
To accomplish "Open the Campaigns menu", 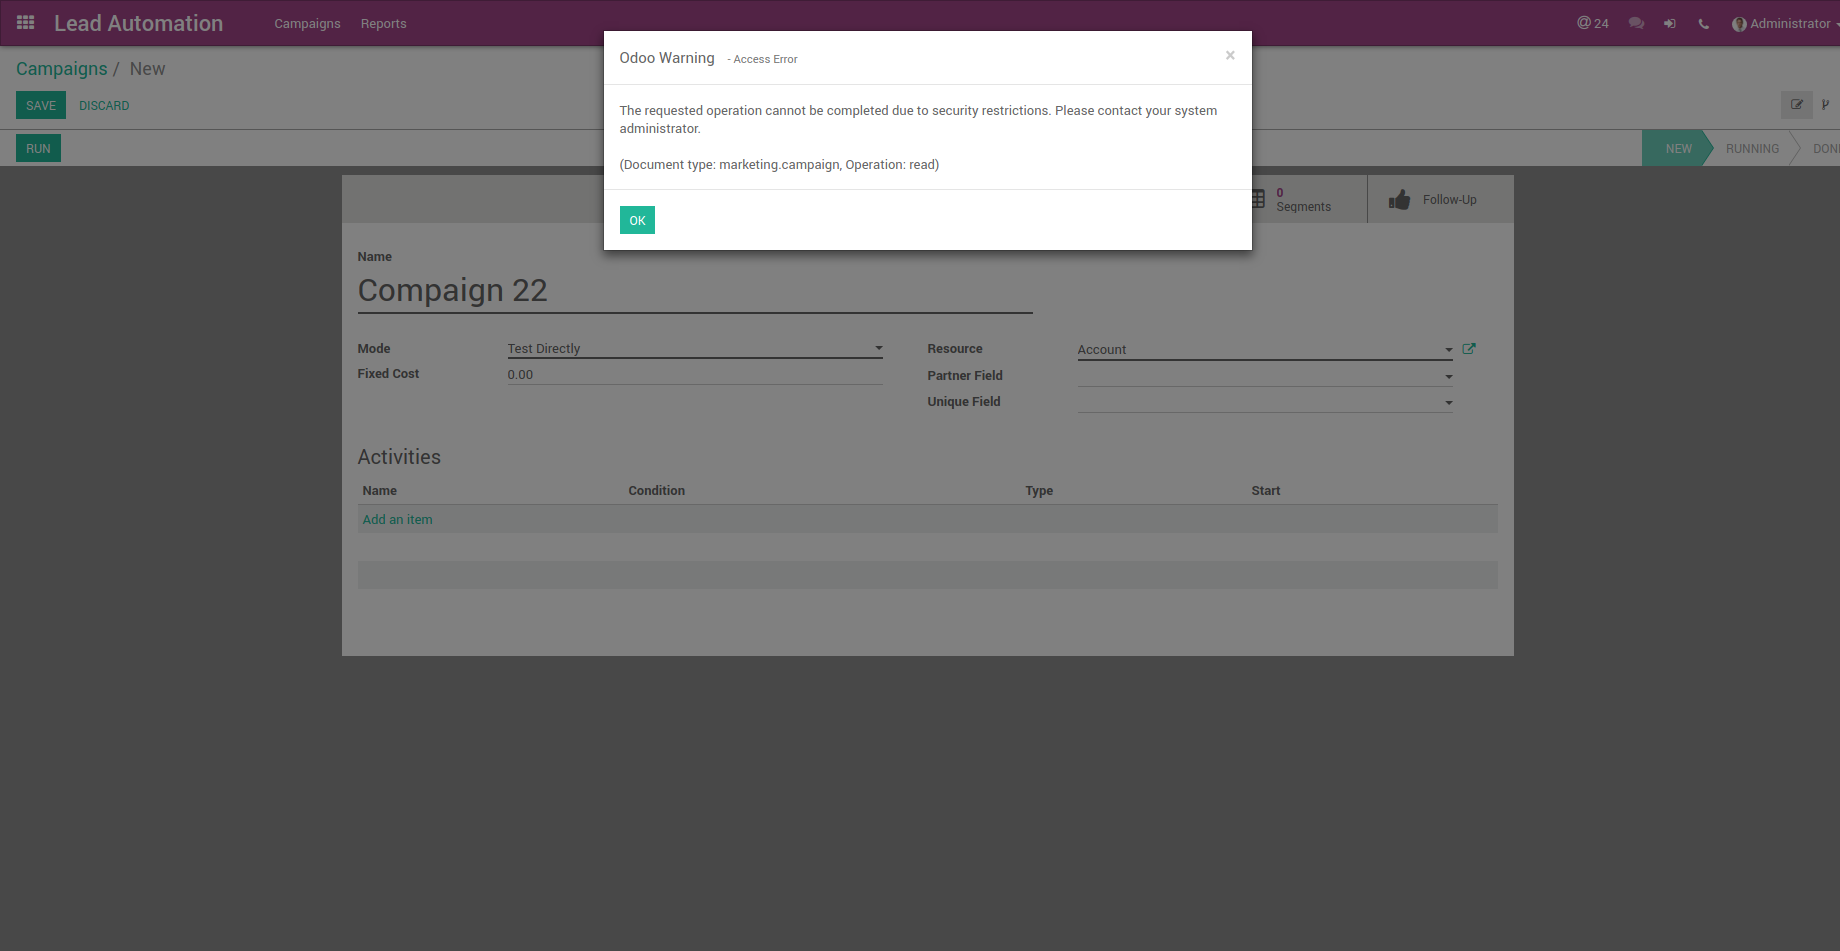I will coord(307,23).
